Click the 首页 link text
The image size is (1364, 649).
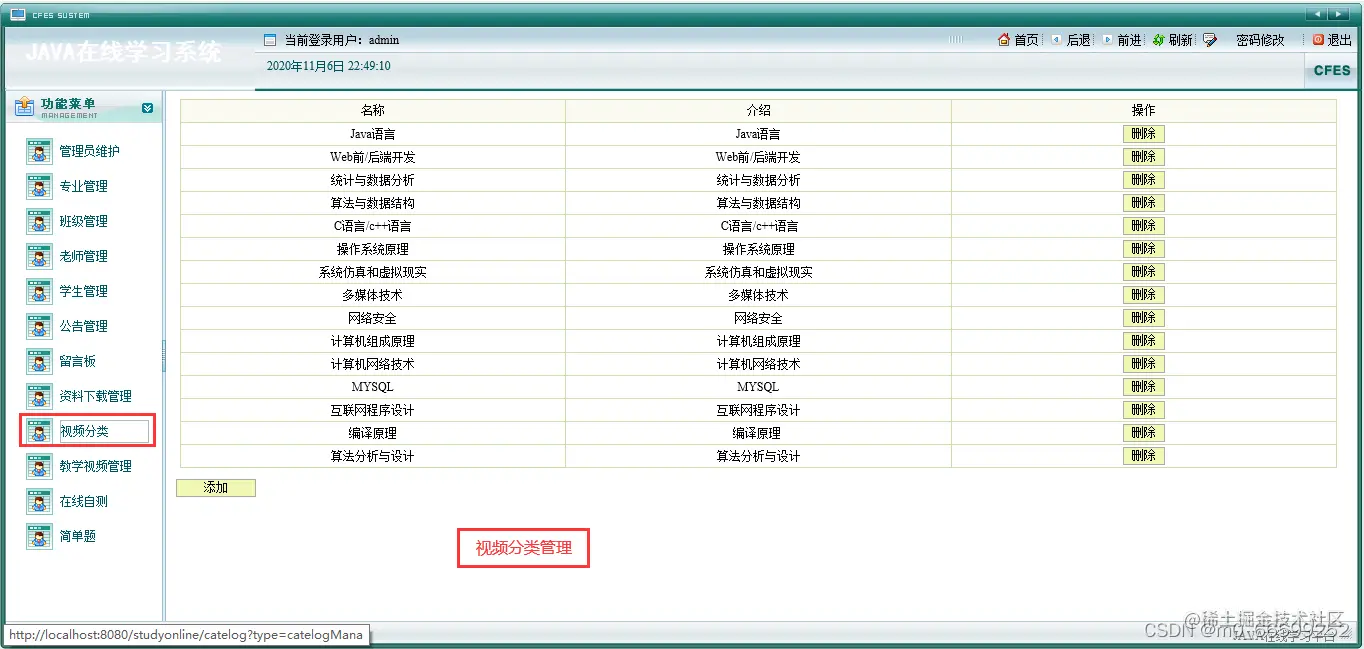click(1026, 40)
